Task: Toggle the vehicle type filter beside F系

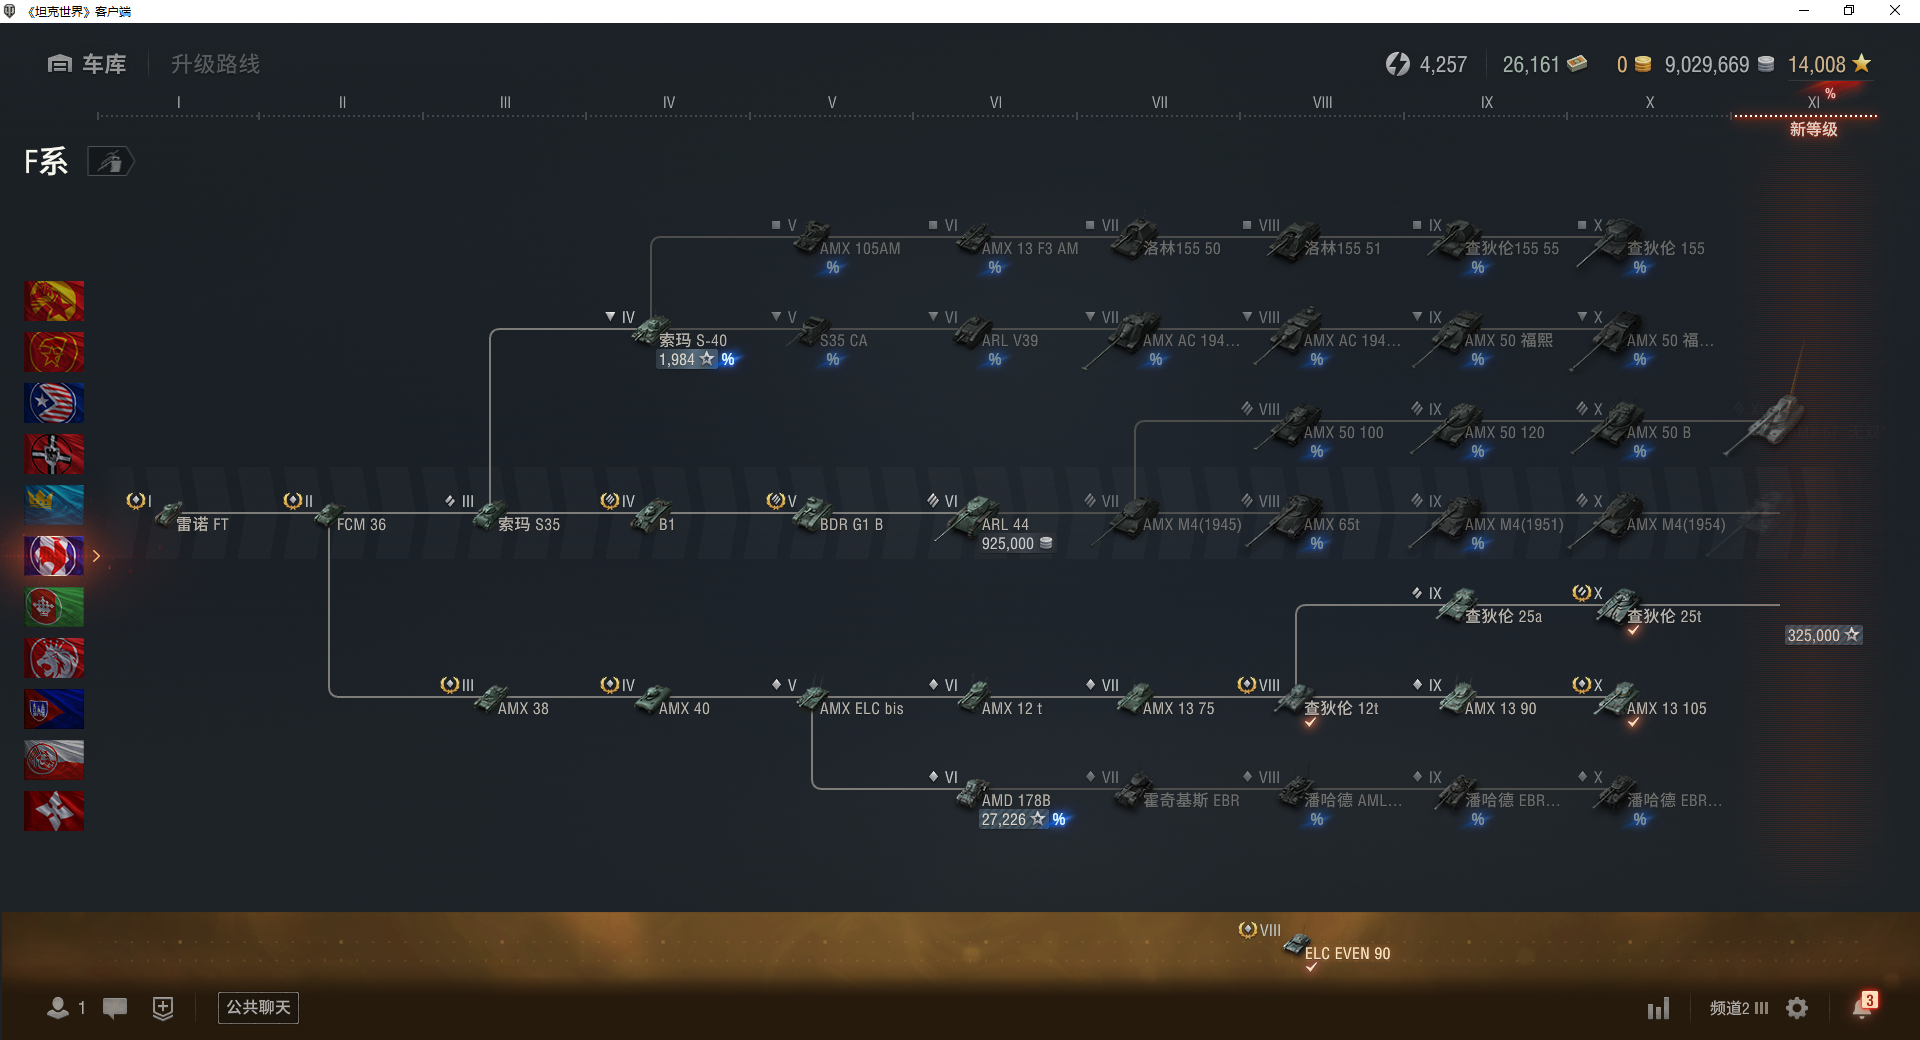Action: pyautogui.click(x=110, y=161)
